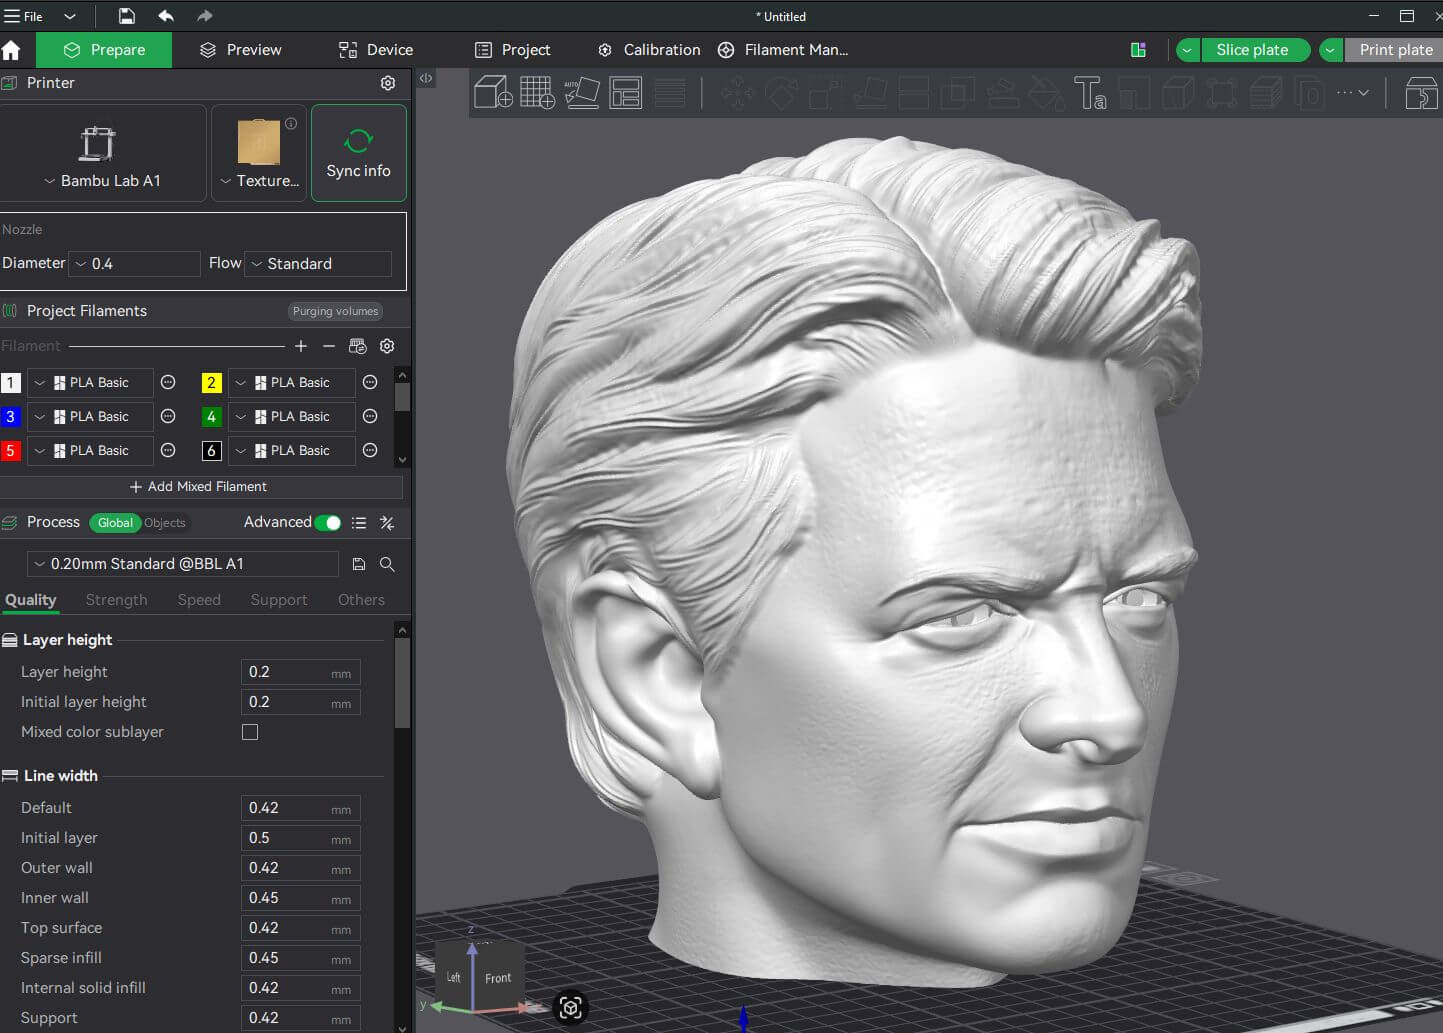Click the Purging volumes button
The image size is (1443, 1033).
click(x=335, y=311)
